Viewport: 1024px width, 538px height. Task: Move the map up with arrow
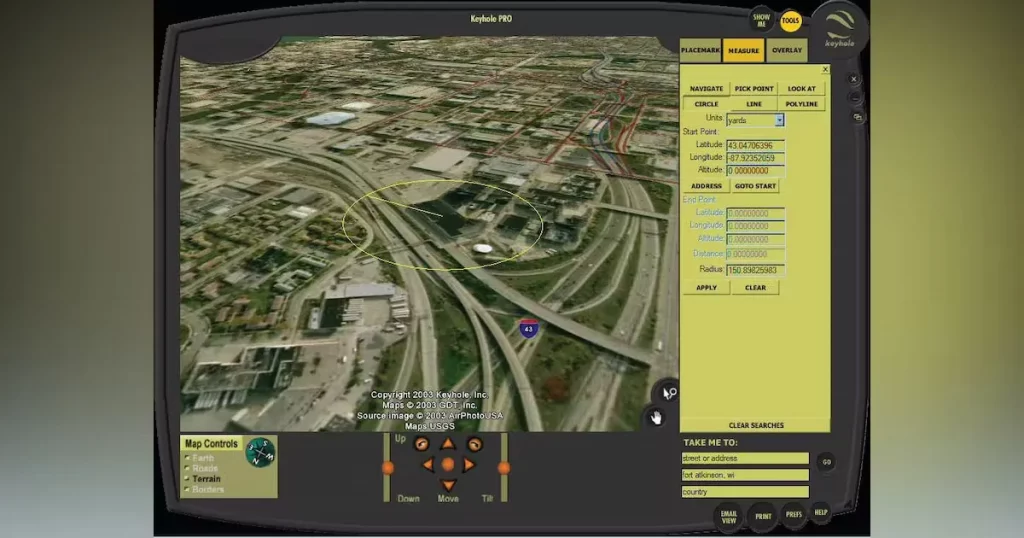(x=448, y=445)
